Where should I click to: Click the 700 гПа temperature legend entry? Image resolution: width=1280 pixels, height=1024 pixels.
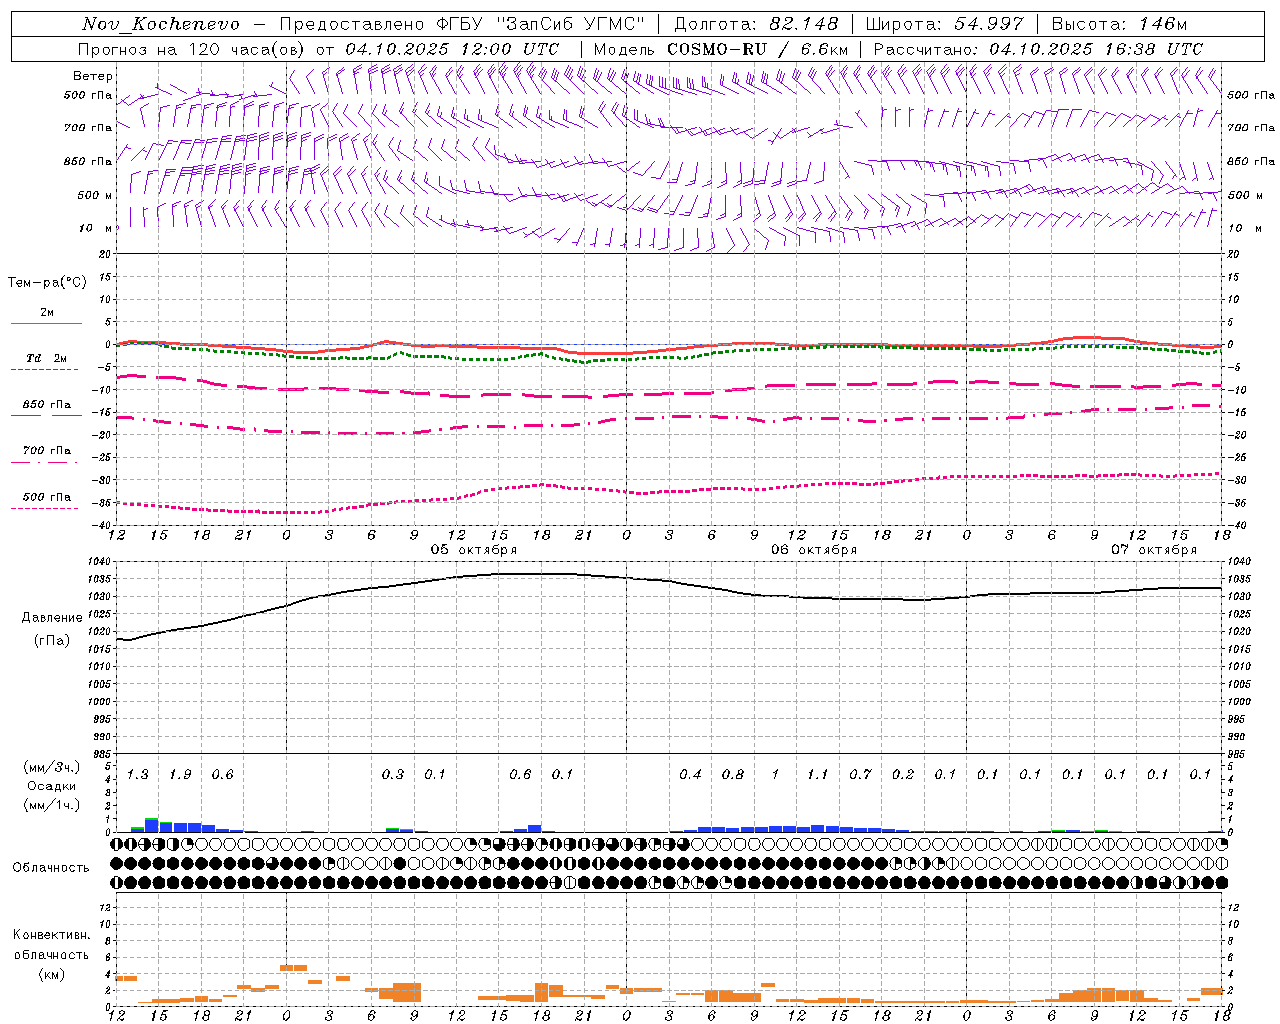tap(47, 451)
